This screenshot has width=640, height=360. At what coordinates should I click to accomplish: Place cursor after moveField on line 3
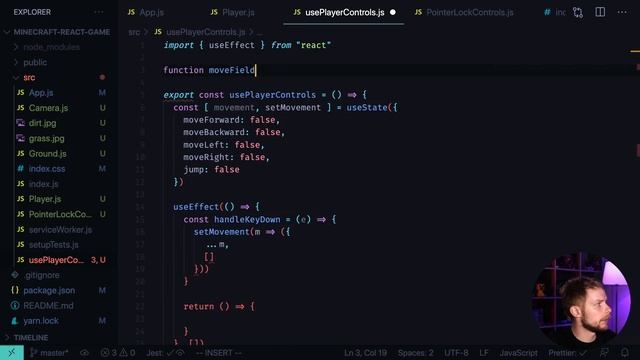[256, 70]
